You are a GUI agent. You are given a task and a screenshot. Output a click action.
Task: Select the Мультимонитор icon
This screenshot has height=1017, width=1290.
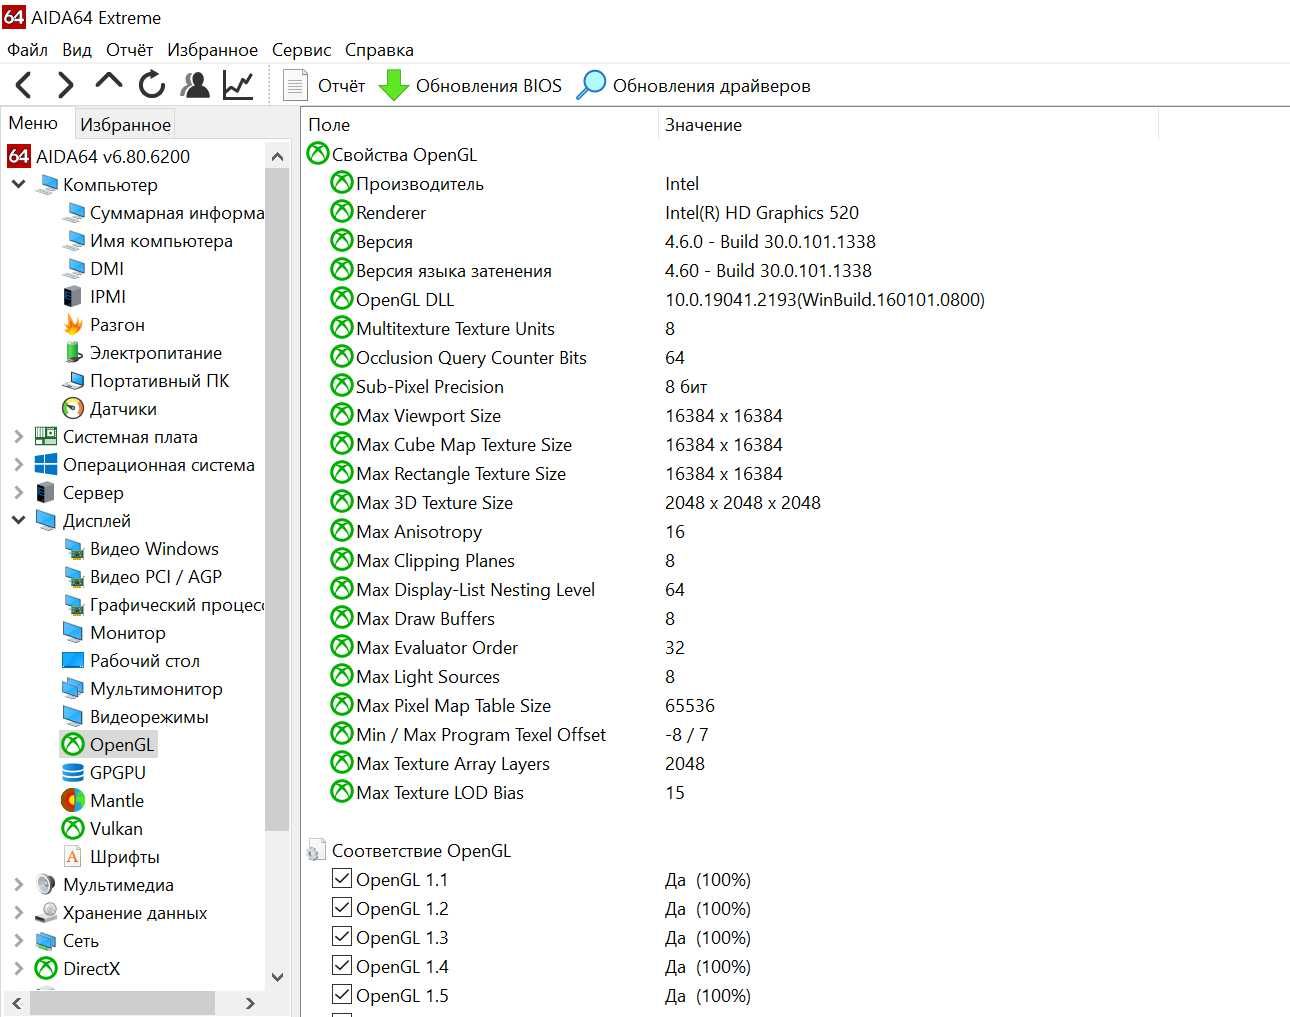[x=73, y=688]
